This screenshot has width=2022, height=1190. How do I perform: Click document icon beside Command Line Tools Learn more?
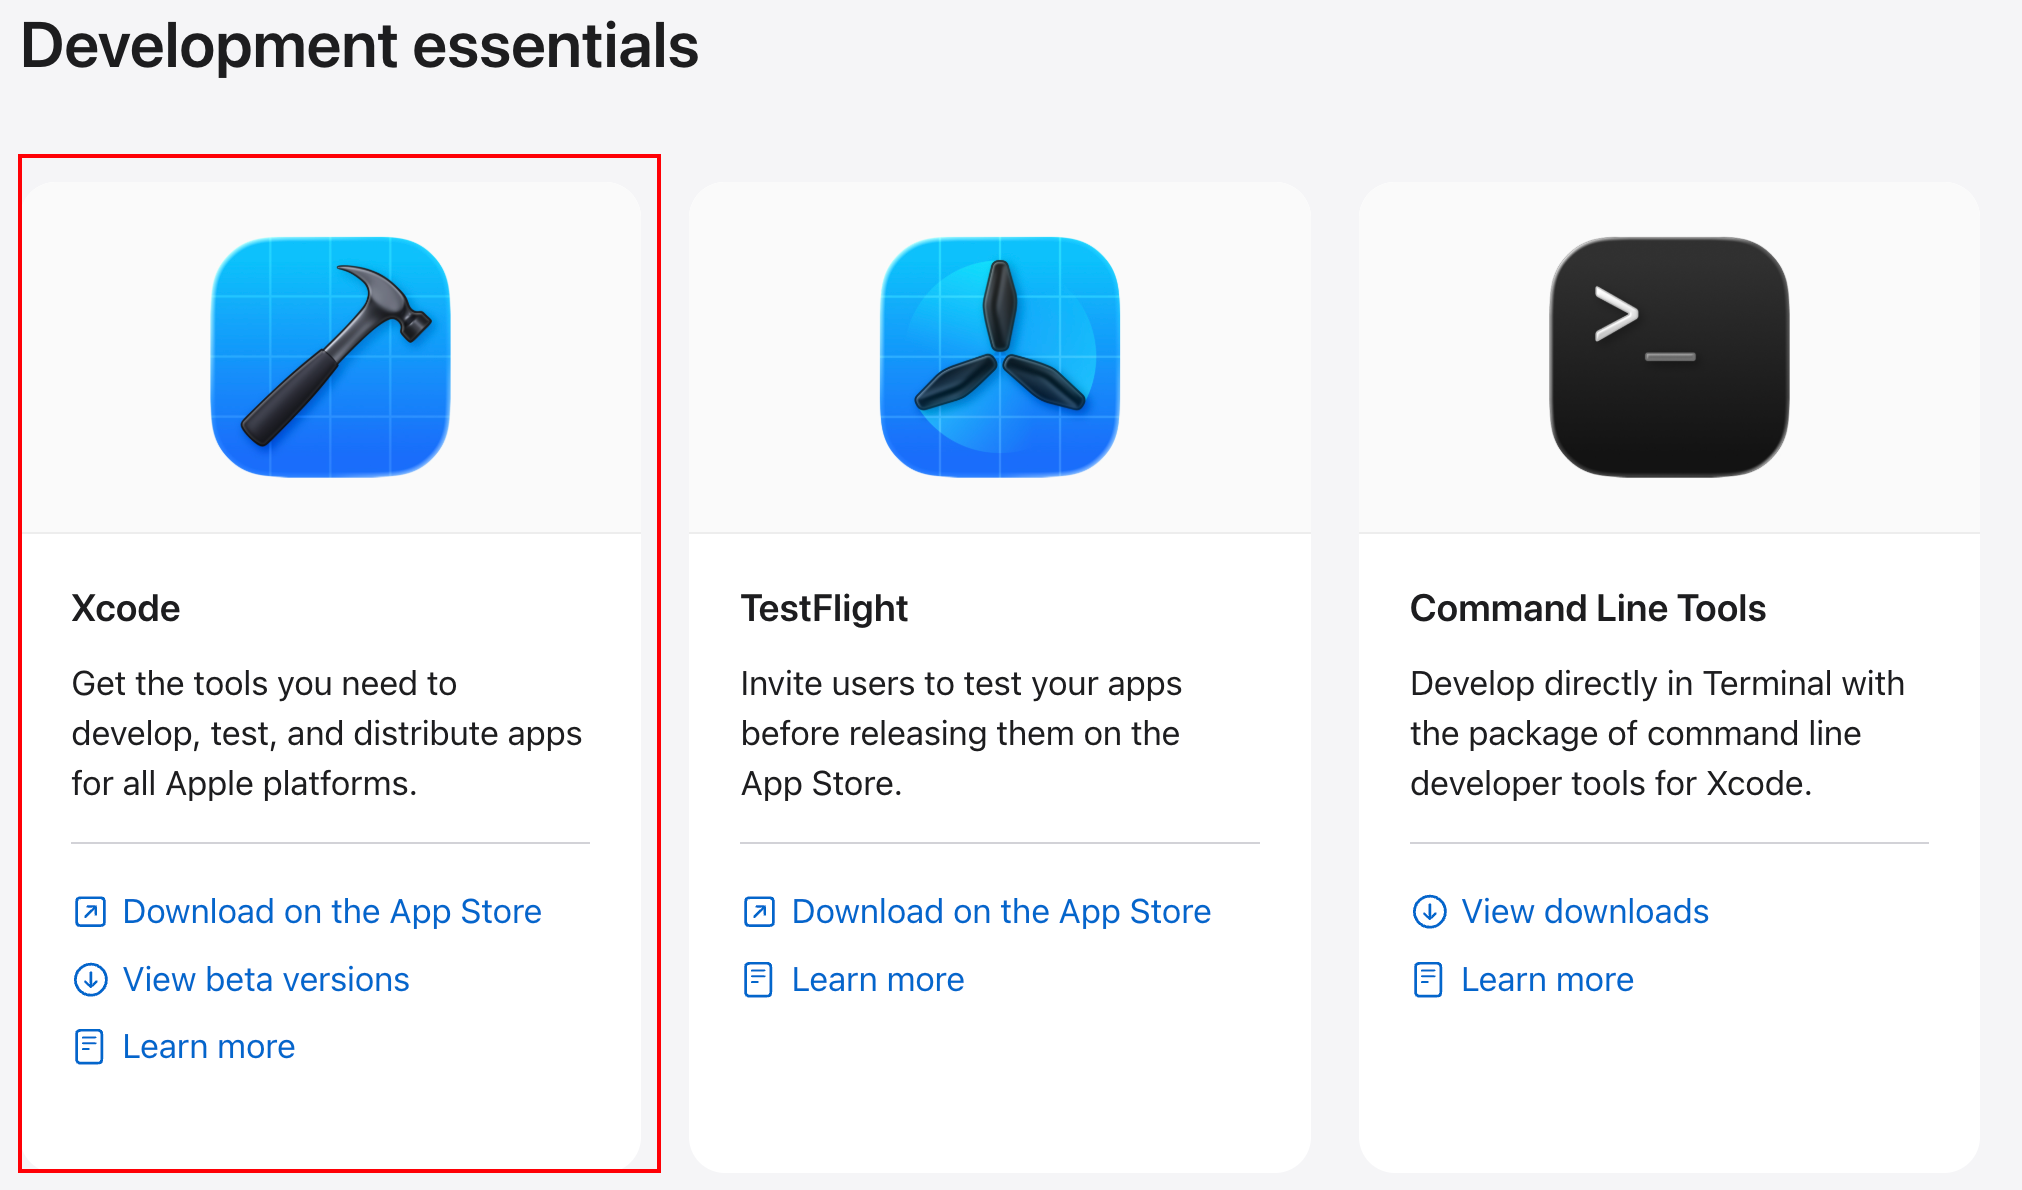point(1428,980)
